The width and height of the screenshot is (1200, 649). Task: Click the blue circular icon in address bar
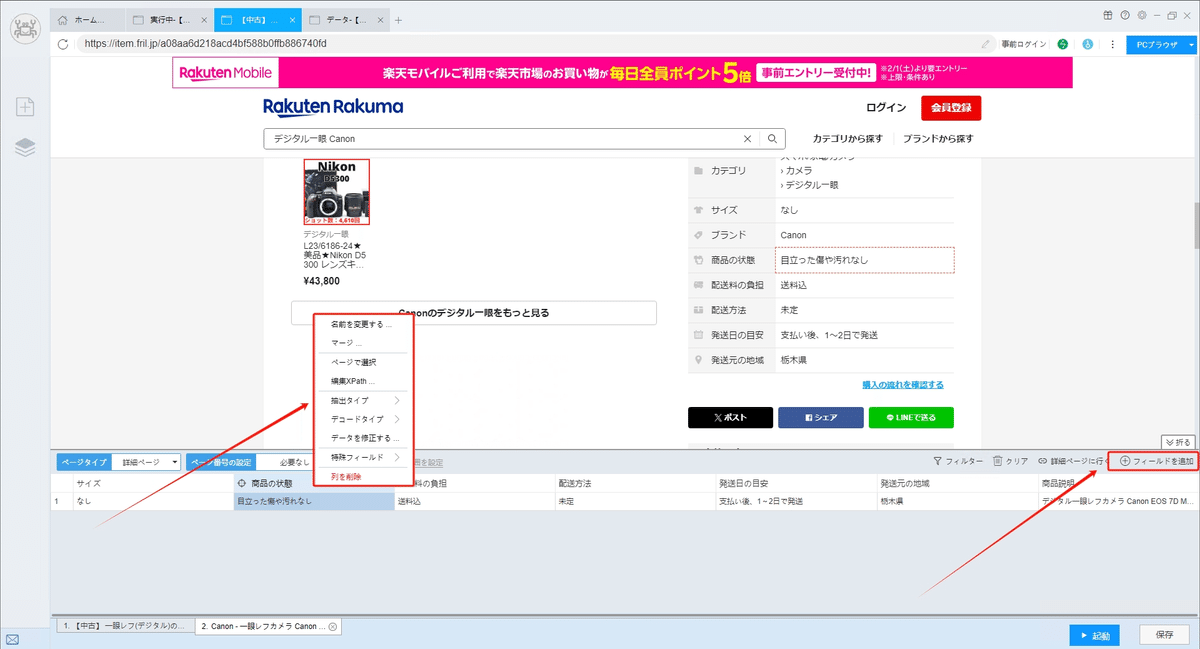(x=1087, y=44)
